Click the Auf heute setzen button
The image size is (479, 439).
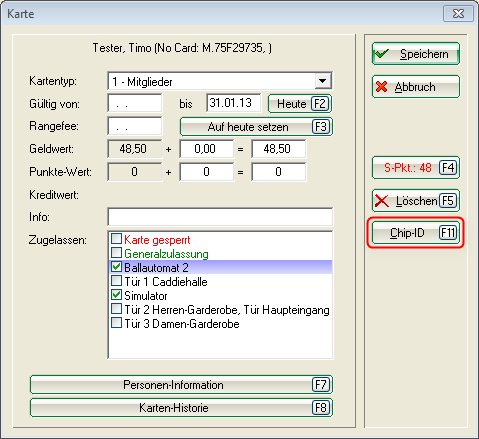(256, 127)
